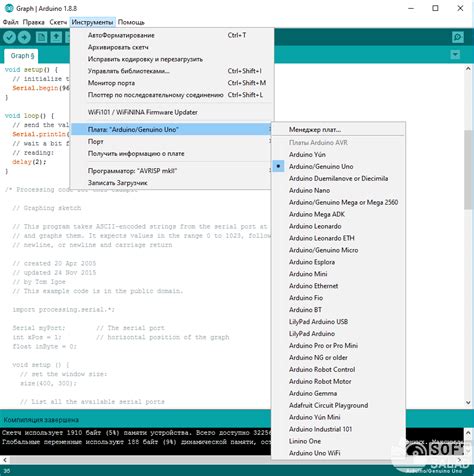Choose АвтоФорматирование from the menu
The image size is (474, 476).
click(172, 35)
